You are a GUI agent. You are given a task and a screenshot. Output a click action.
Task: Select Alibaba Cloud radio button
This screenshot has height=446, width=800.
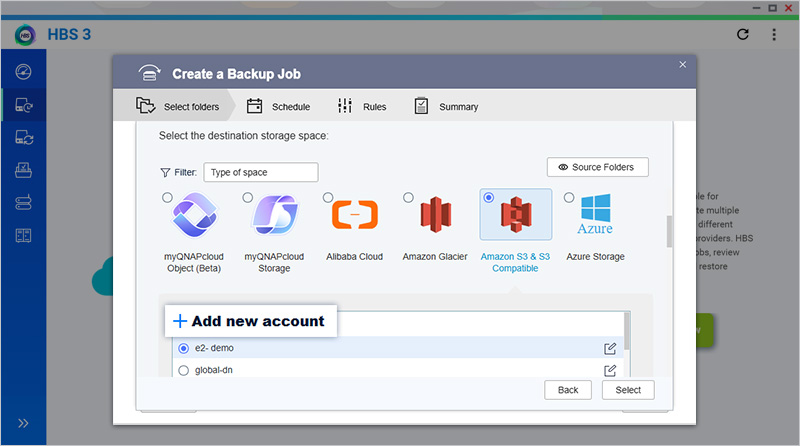(x=328, y=197)
